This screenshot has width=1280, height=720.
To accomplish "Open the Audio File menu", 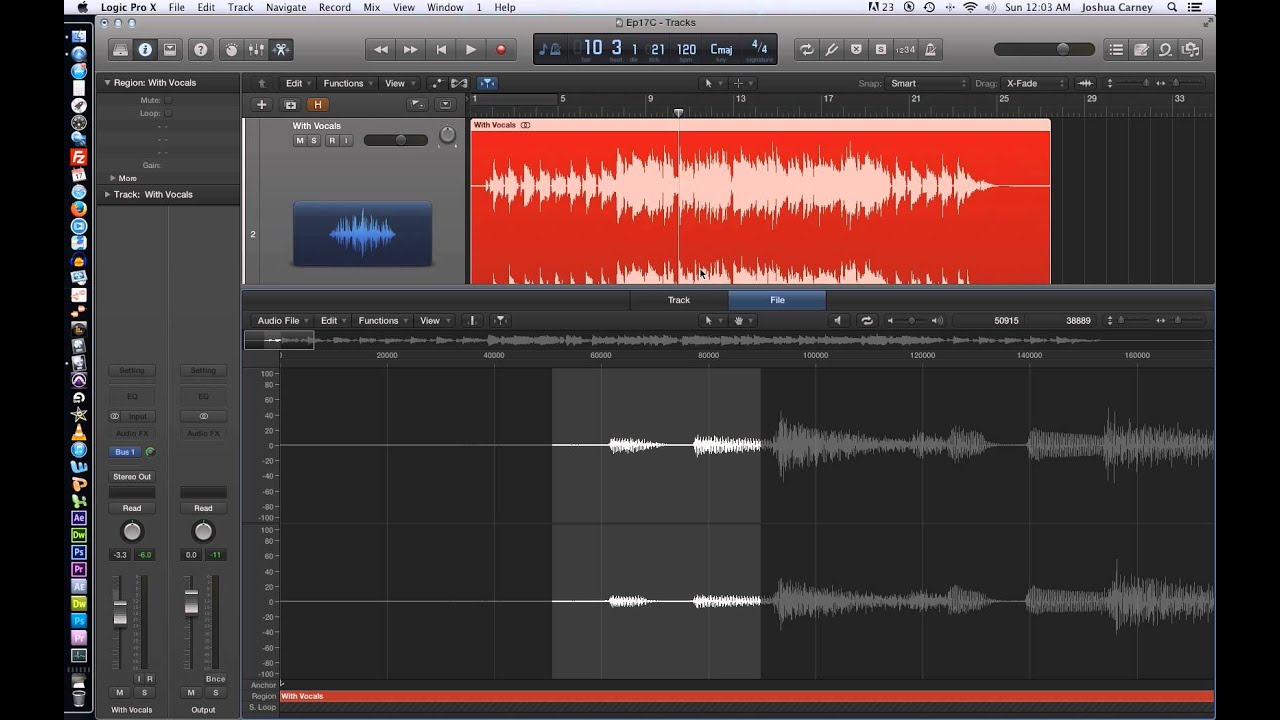I will (281, 320).
